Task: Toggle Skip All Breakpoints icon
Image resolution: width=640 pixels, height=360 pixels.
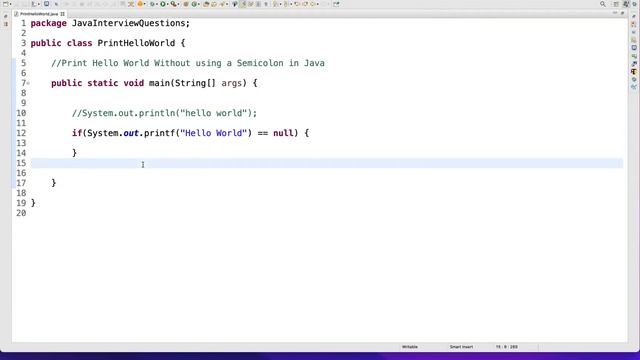Action: click(x=56, y=4)
